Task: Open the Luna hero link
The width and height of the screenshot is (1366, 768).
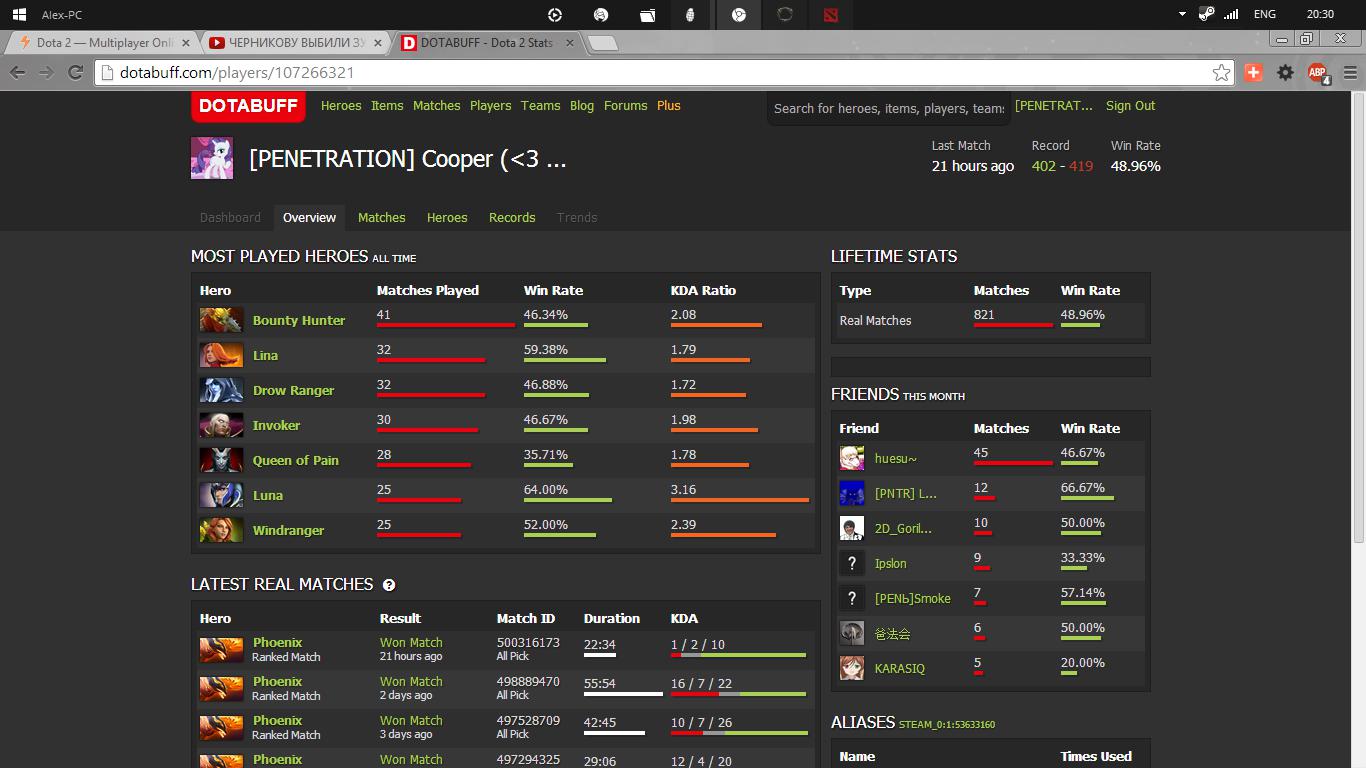Action: pos(268,495)
